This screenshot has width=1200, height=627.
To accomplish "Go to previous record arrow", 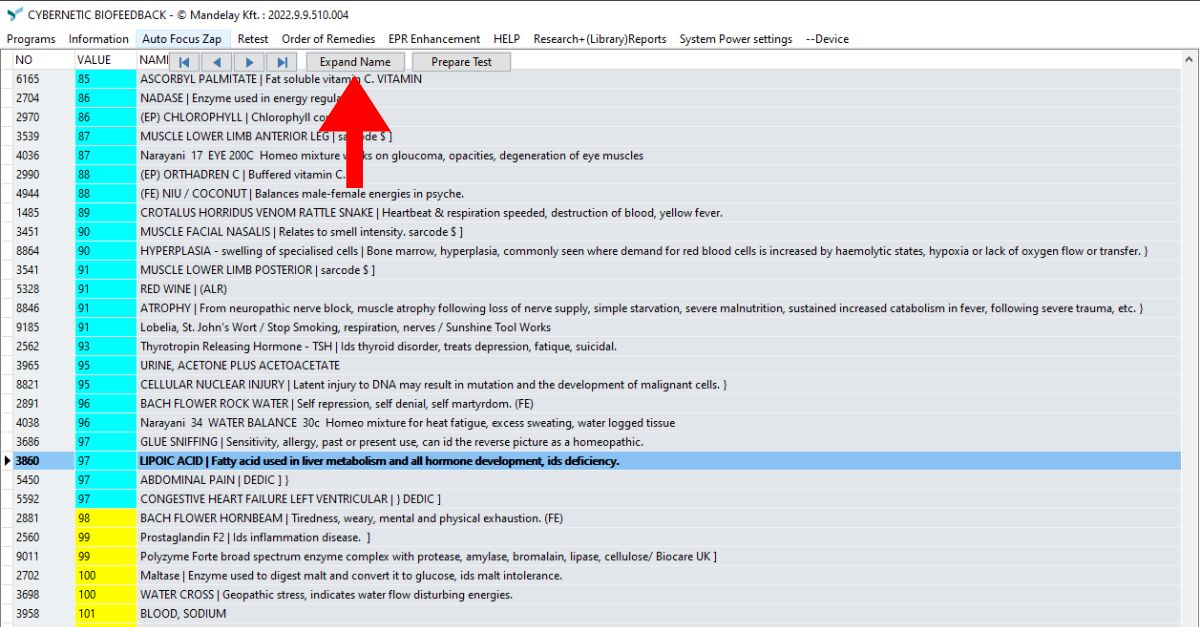I will tap(216, 62).
